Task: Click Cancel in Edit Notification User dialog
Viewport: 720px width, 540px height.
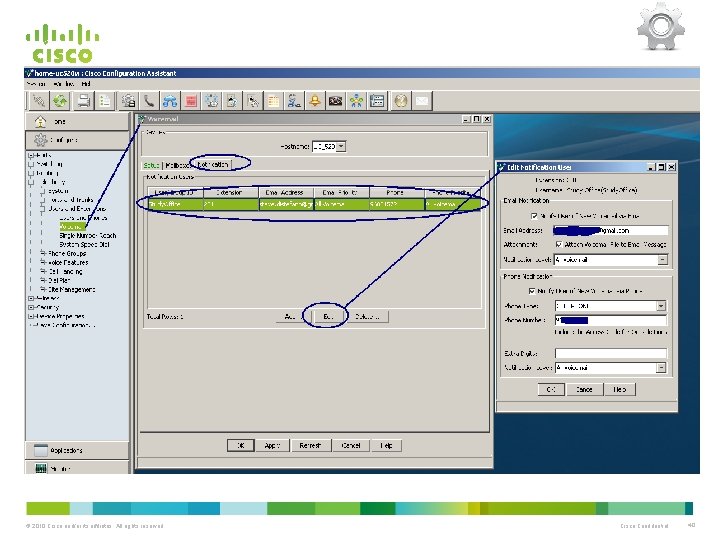Action: pyautogui.click(x=584, y=389)
